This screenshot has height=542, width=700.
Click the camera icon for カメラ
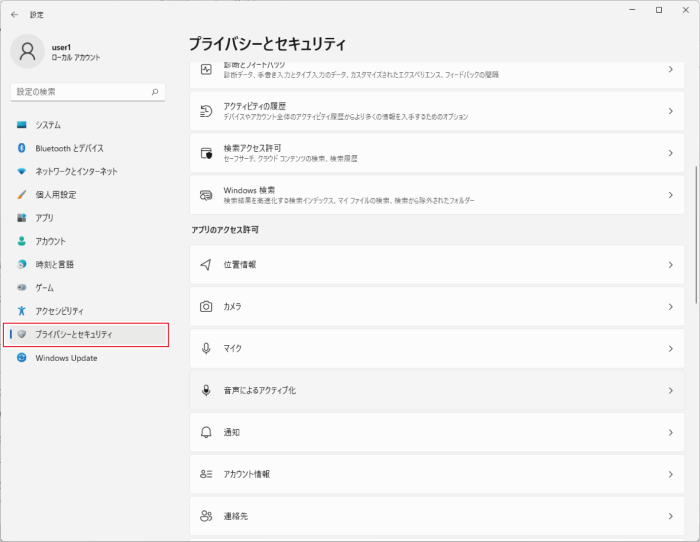(206, 307)
